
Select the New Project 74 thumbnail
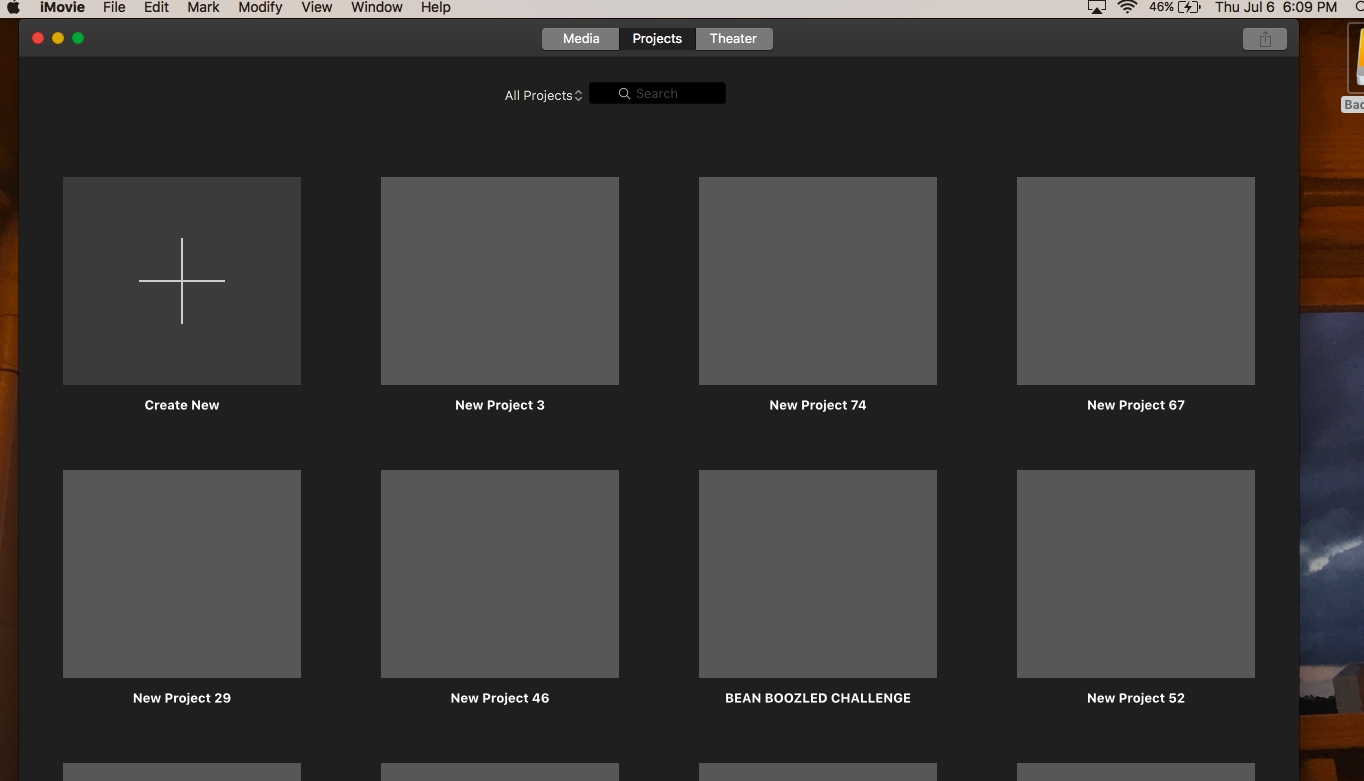tap(818, 281)
